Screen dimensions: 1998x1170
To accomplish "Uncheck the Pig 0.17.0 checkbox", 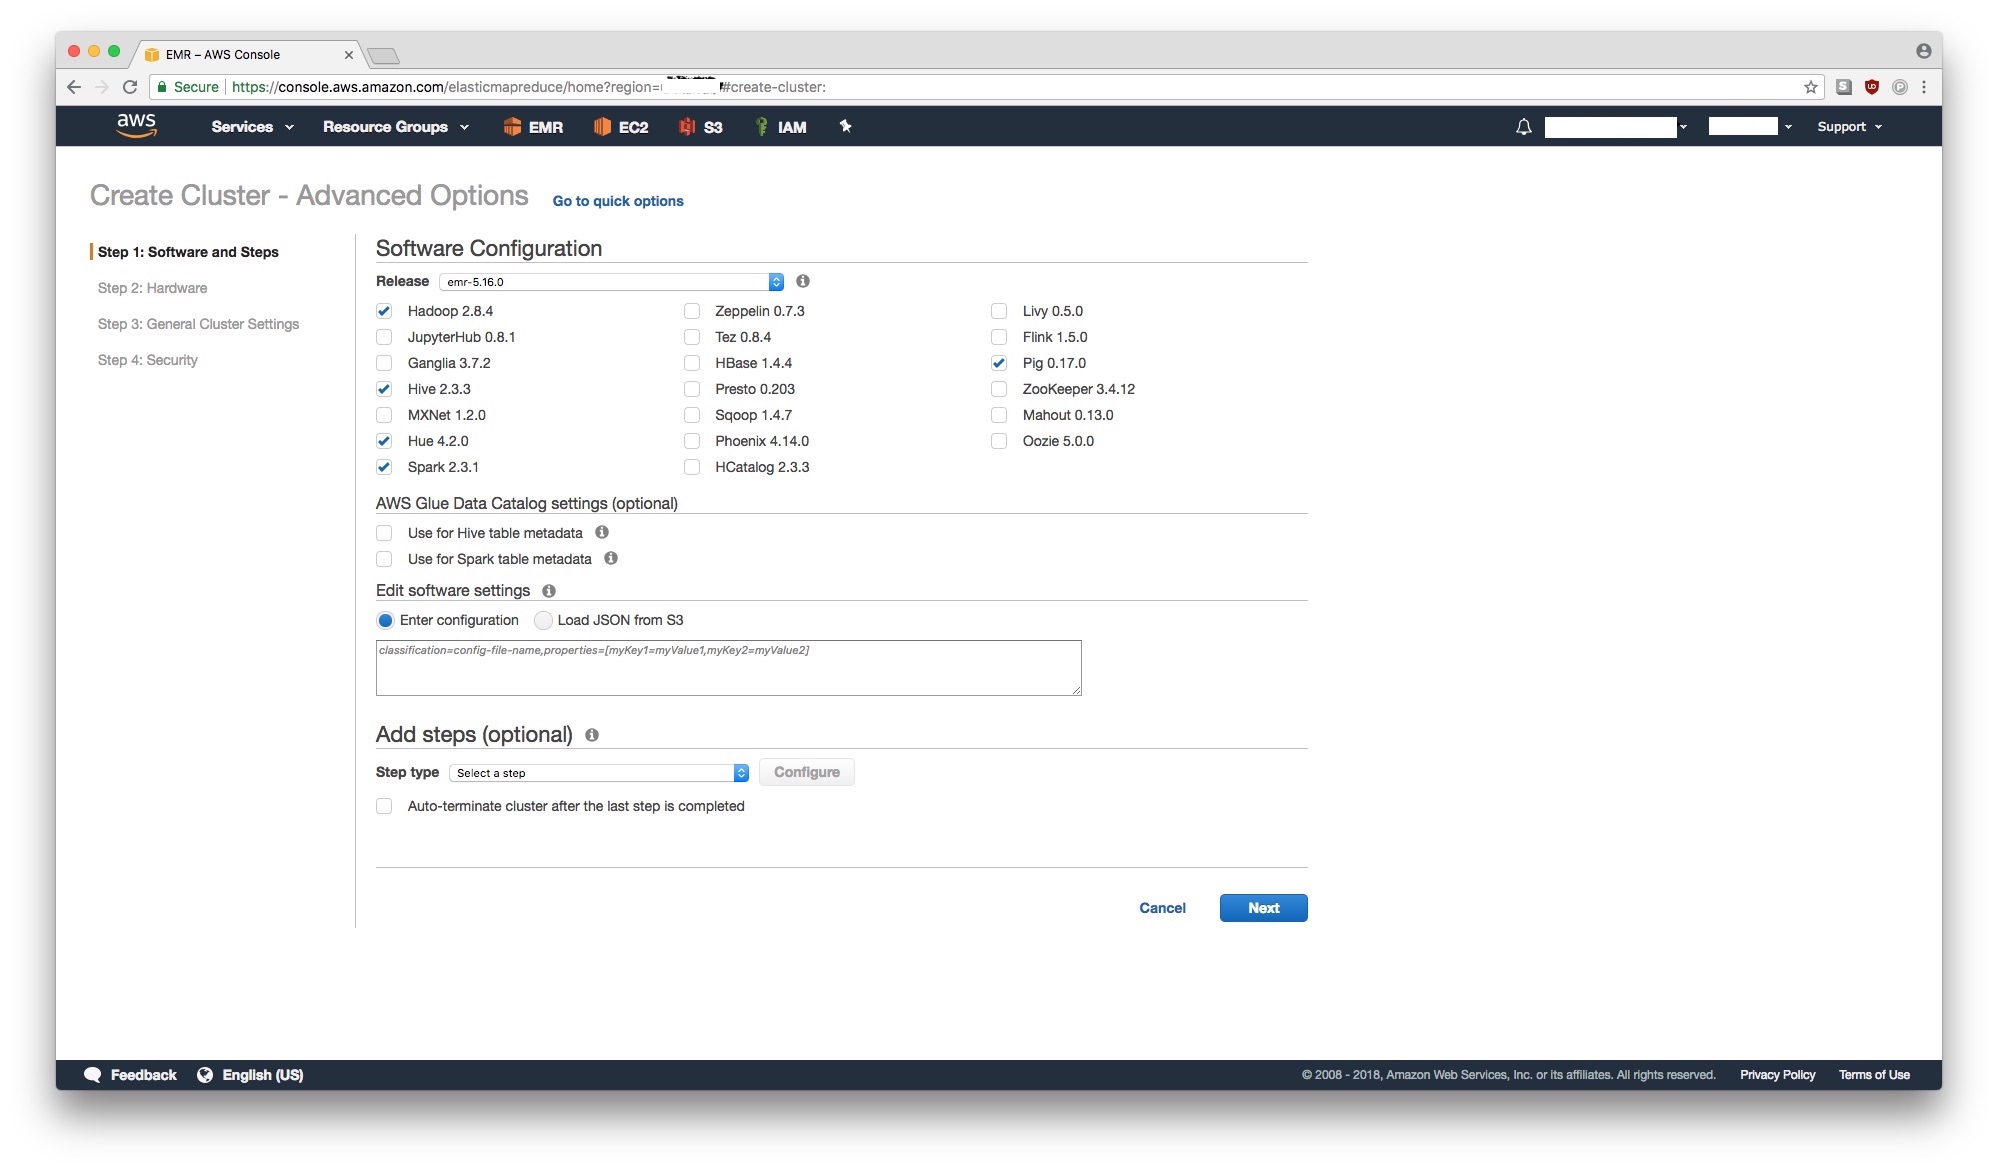I will pyautogui.click(x=998, y=363).
